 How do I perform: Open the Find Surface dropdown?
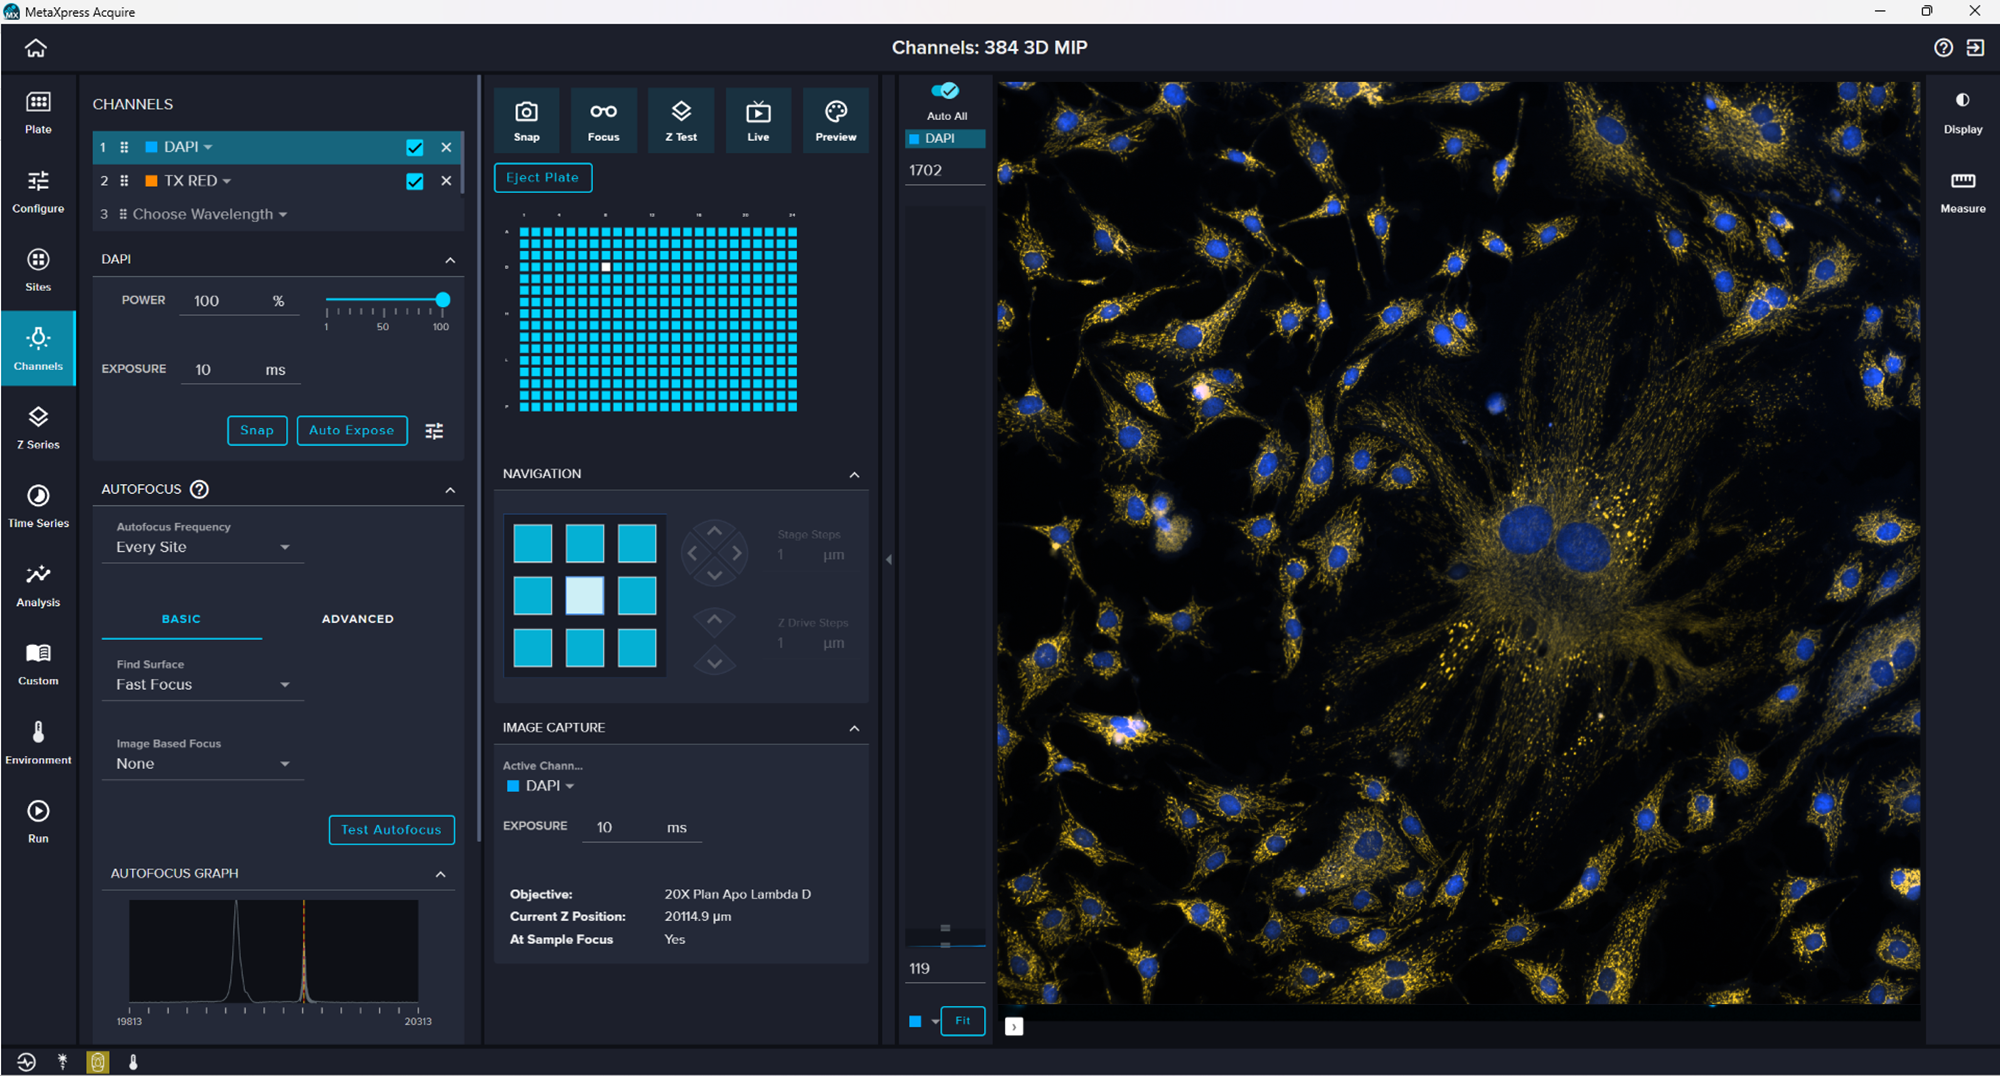click(x=203, y=685)
